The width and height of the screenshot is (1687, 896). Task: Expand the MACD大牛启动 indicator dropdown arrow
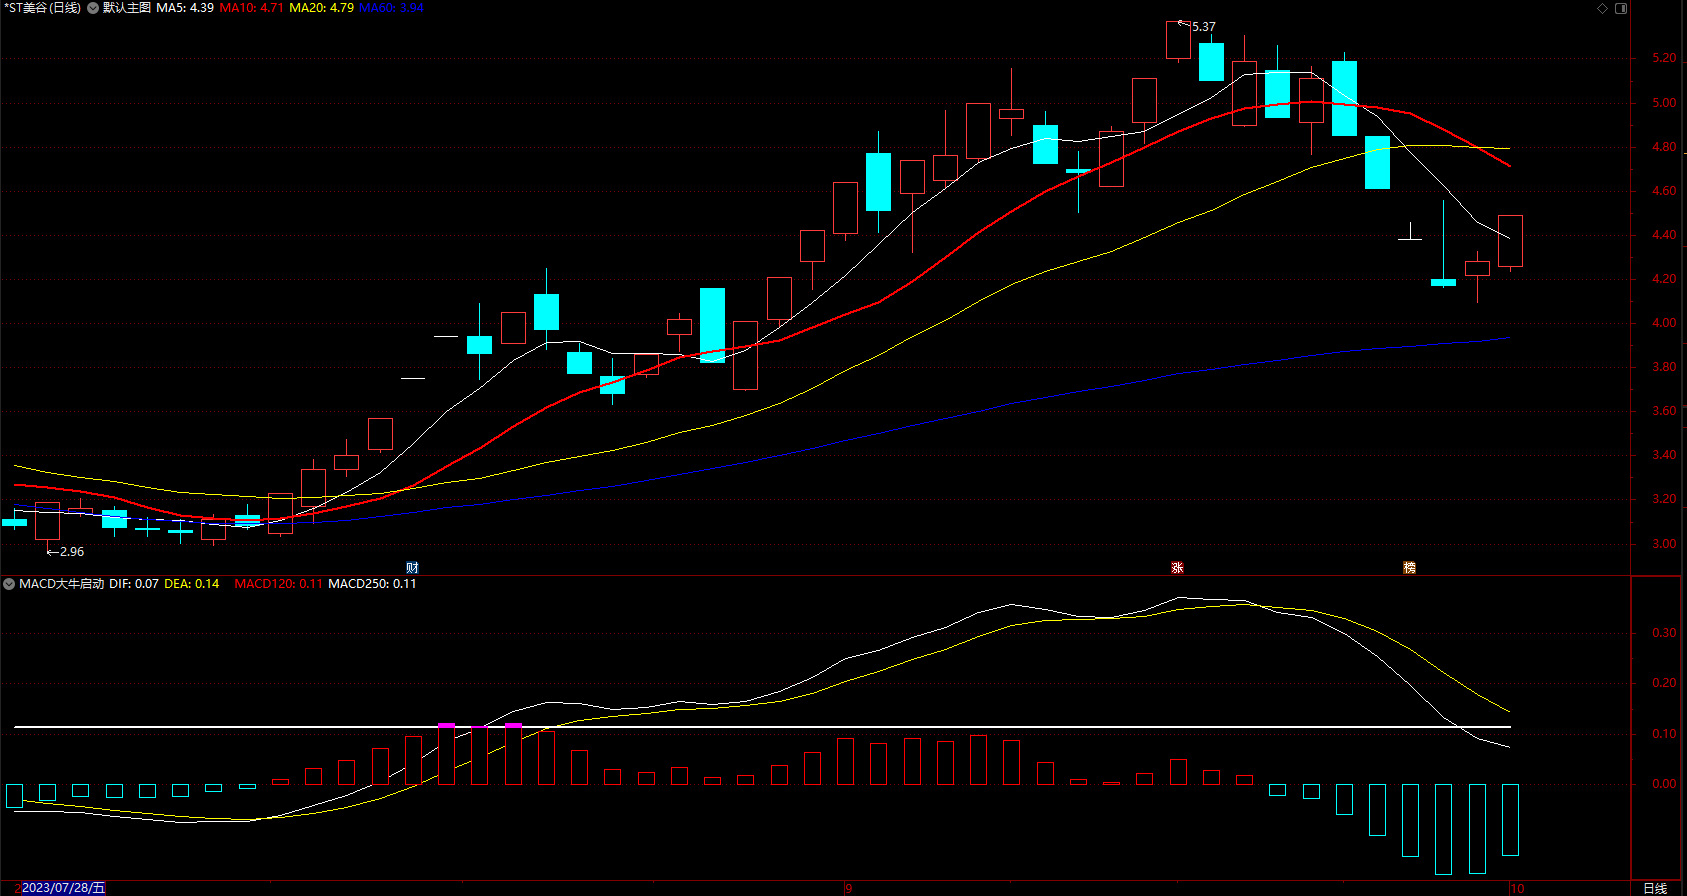[9, 584]
